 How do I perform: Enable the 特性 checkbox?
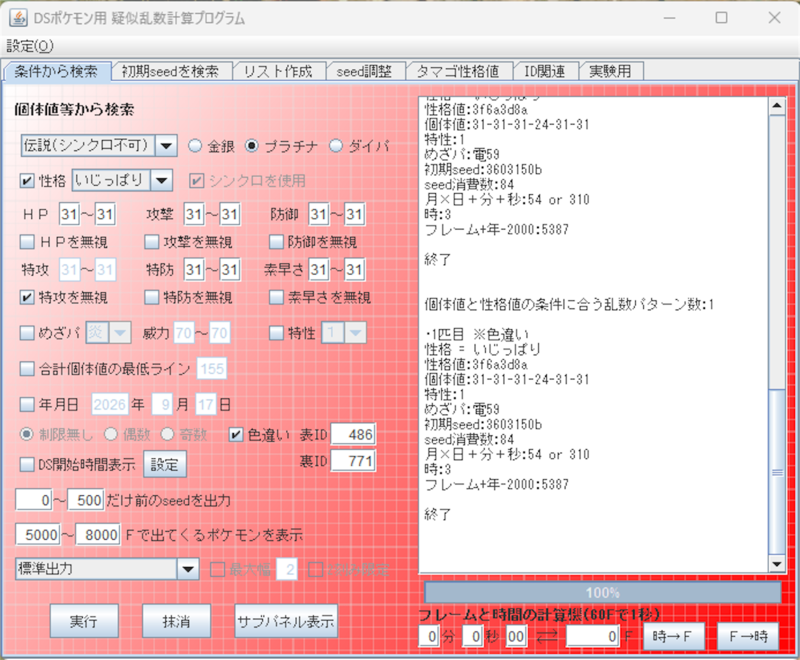pyautogui.click(x=276, y=333)
